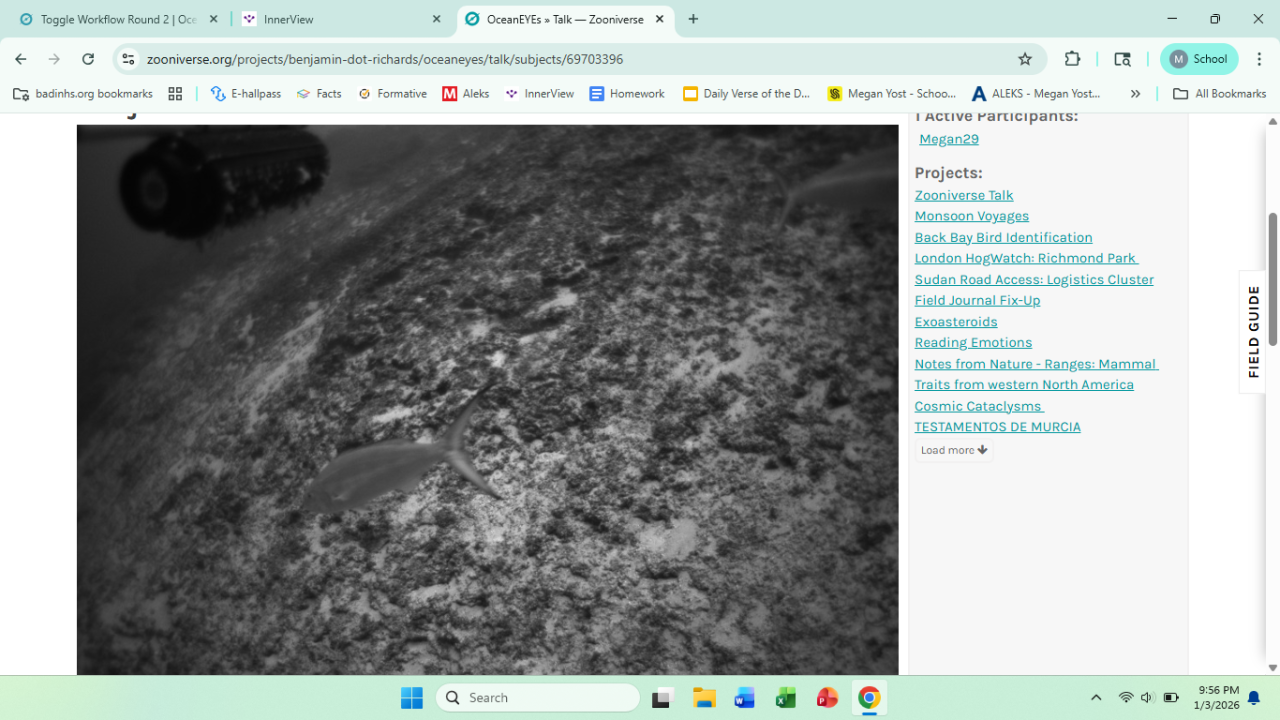Close the Toggle Workflow Round 2 tab
The height and width of the screenshot is (720, 1280).
pos(213,19)
